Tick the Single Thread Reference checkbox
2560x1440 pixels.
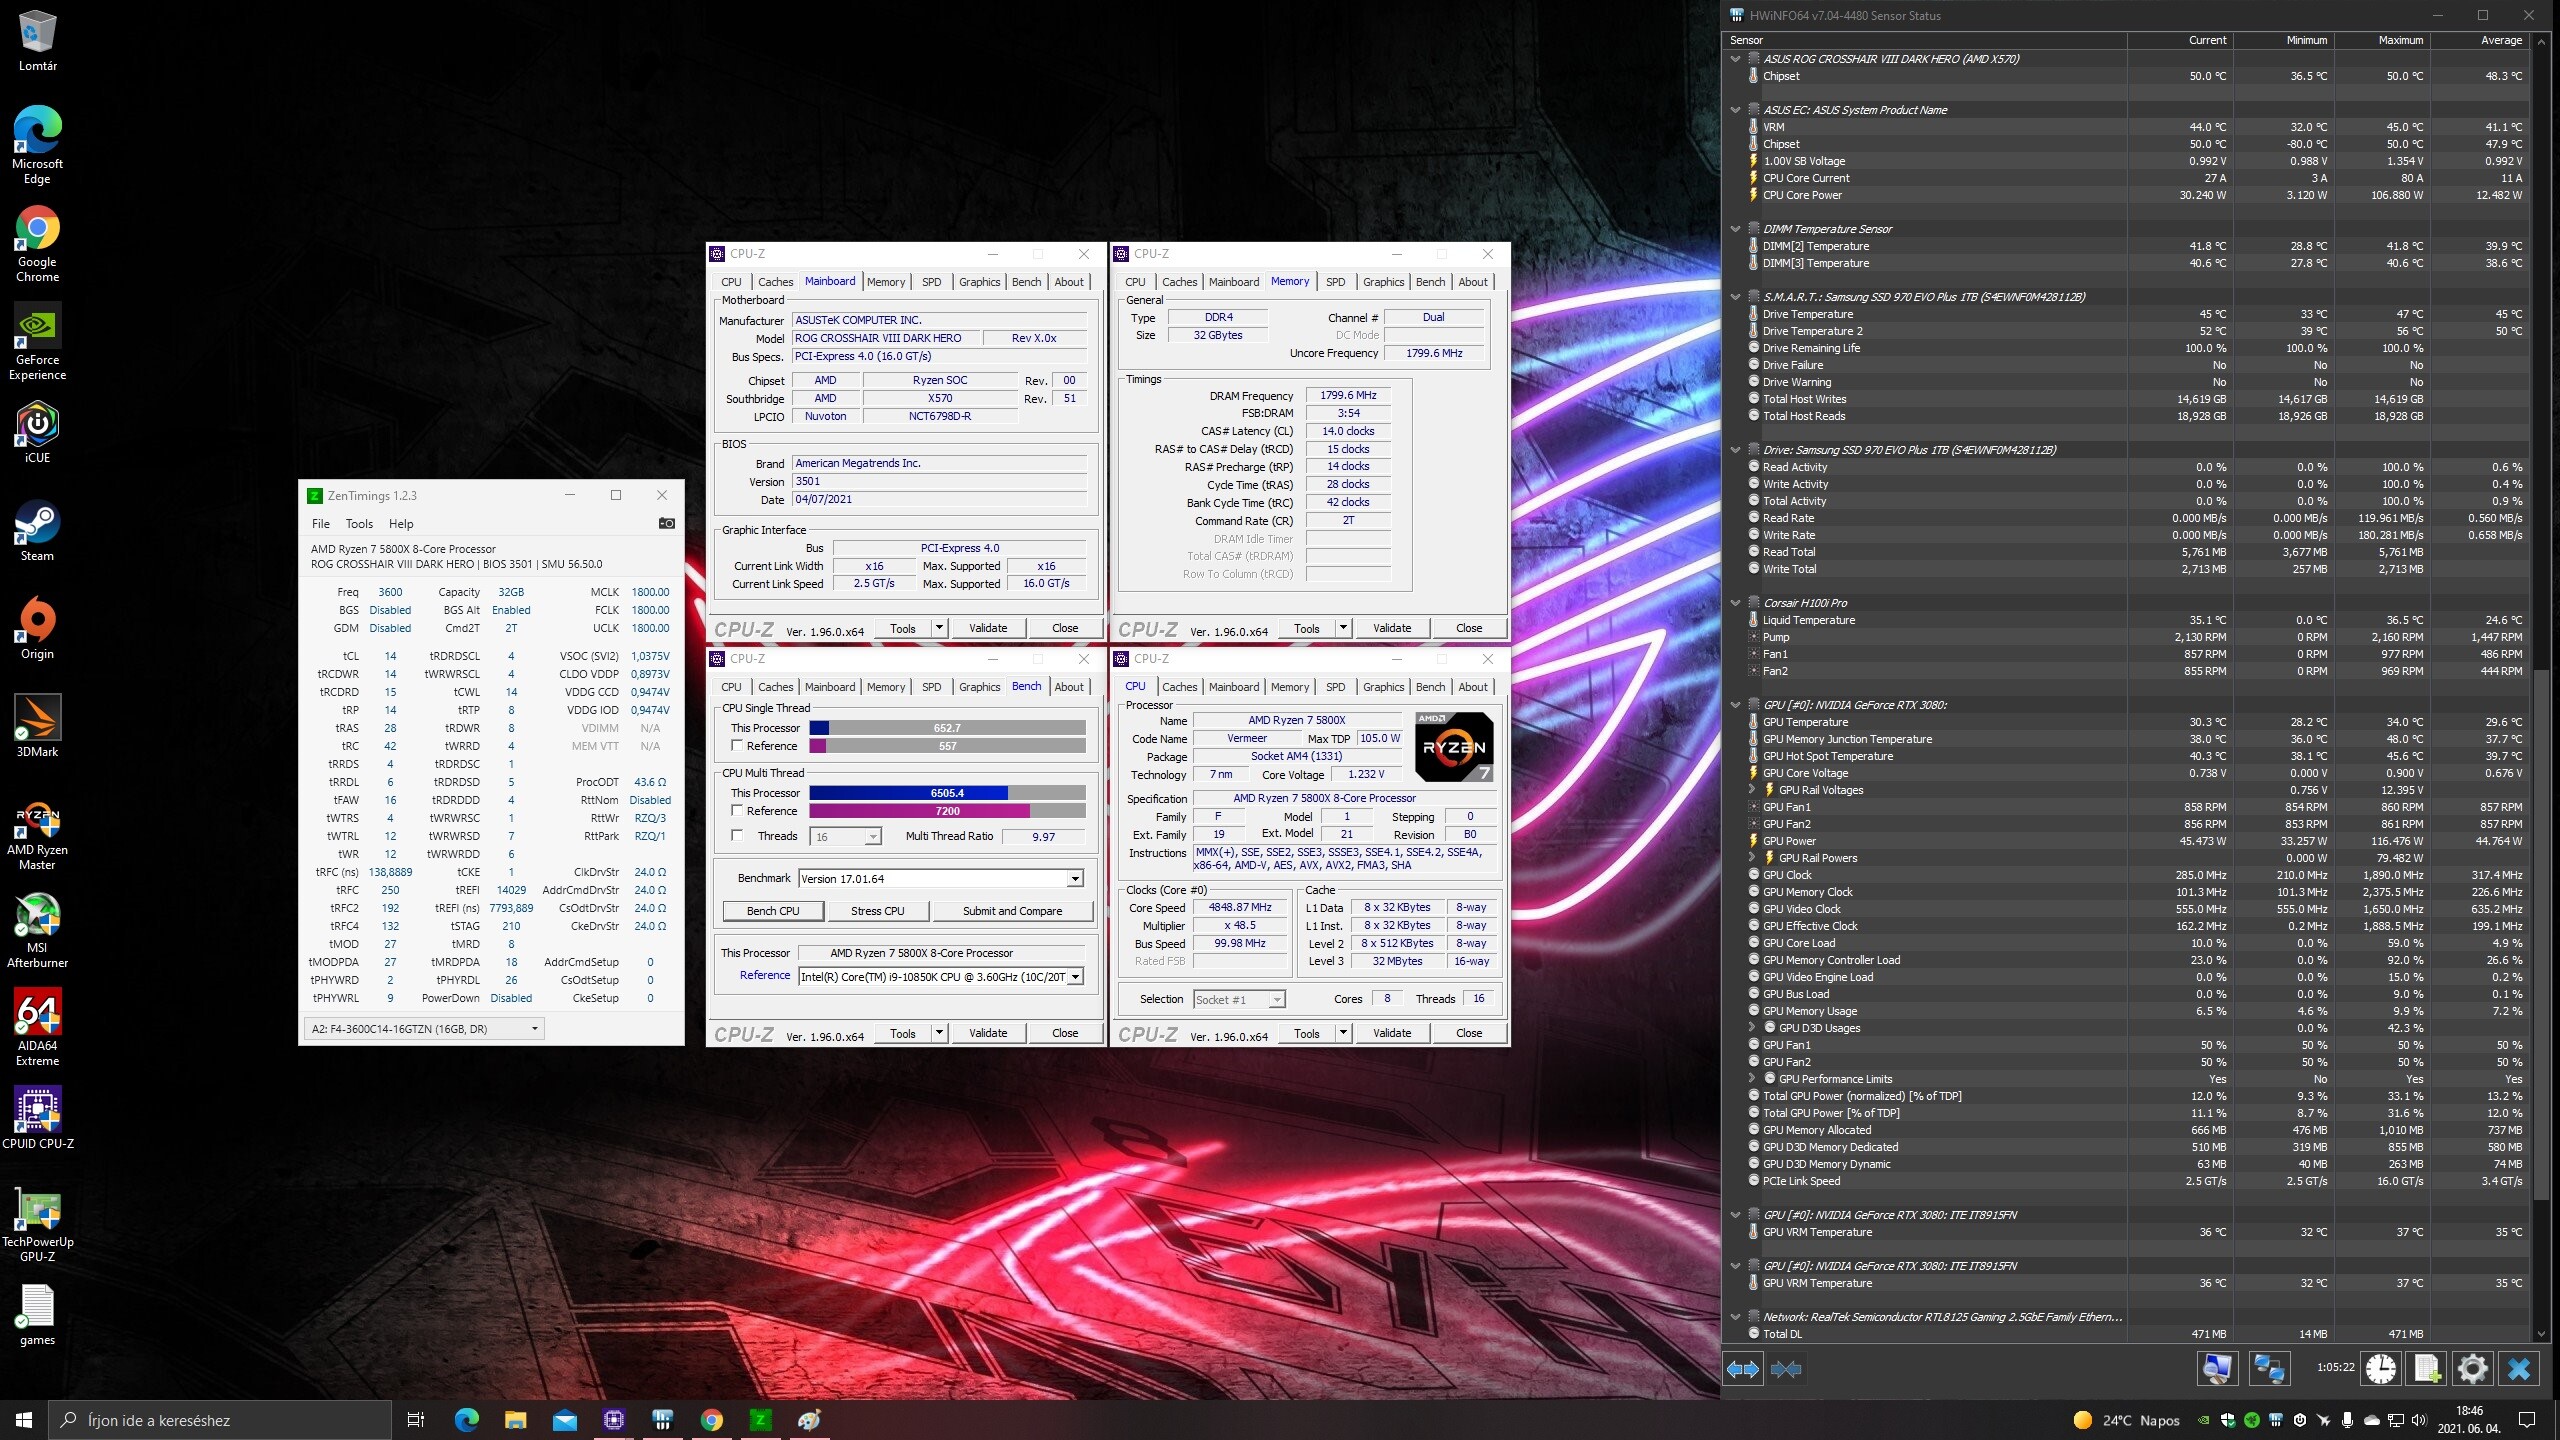click(737, 746)
